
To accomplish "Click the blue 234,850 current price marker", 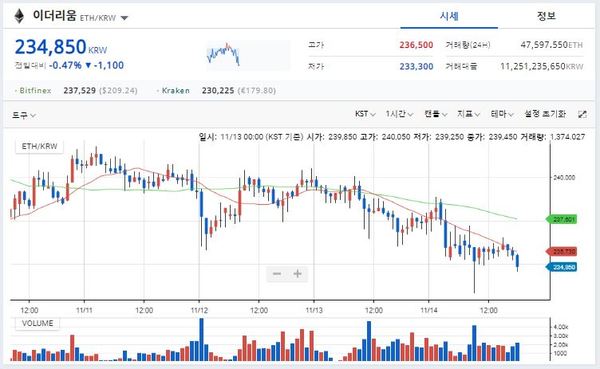I will (561, 267).
